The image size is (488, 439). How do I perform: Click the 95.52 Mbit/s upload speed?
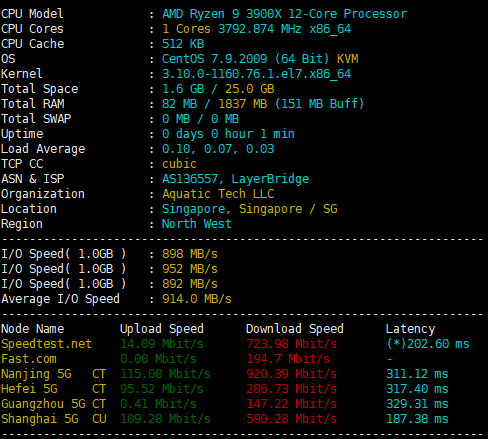pos(162,389)
